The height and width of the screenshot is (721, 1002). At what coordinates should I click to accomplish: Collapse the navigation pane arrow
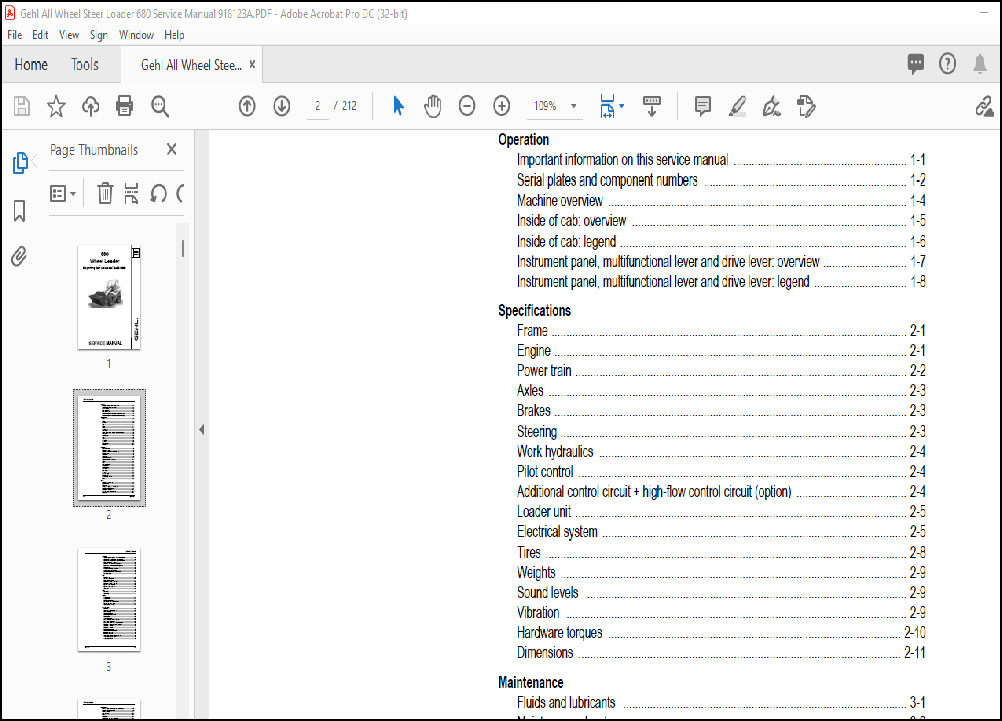tap(201, 430)
